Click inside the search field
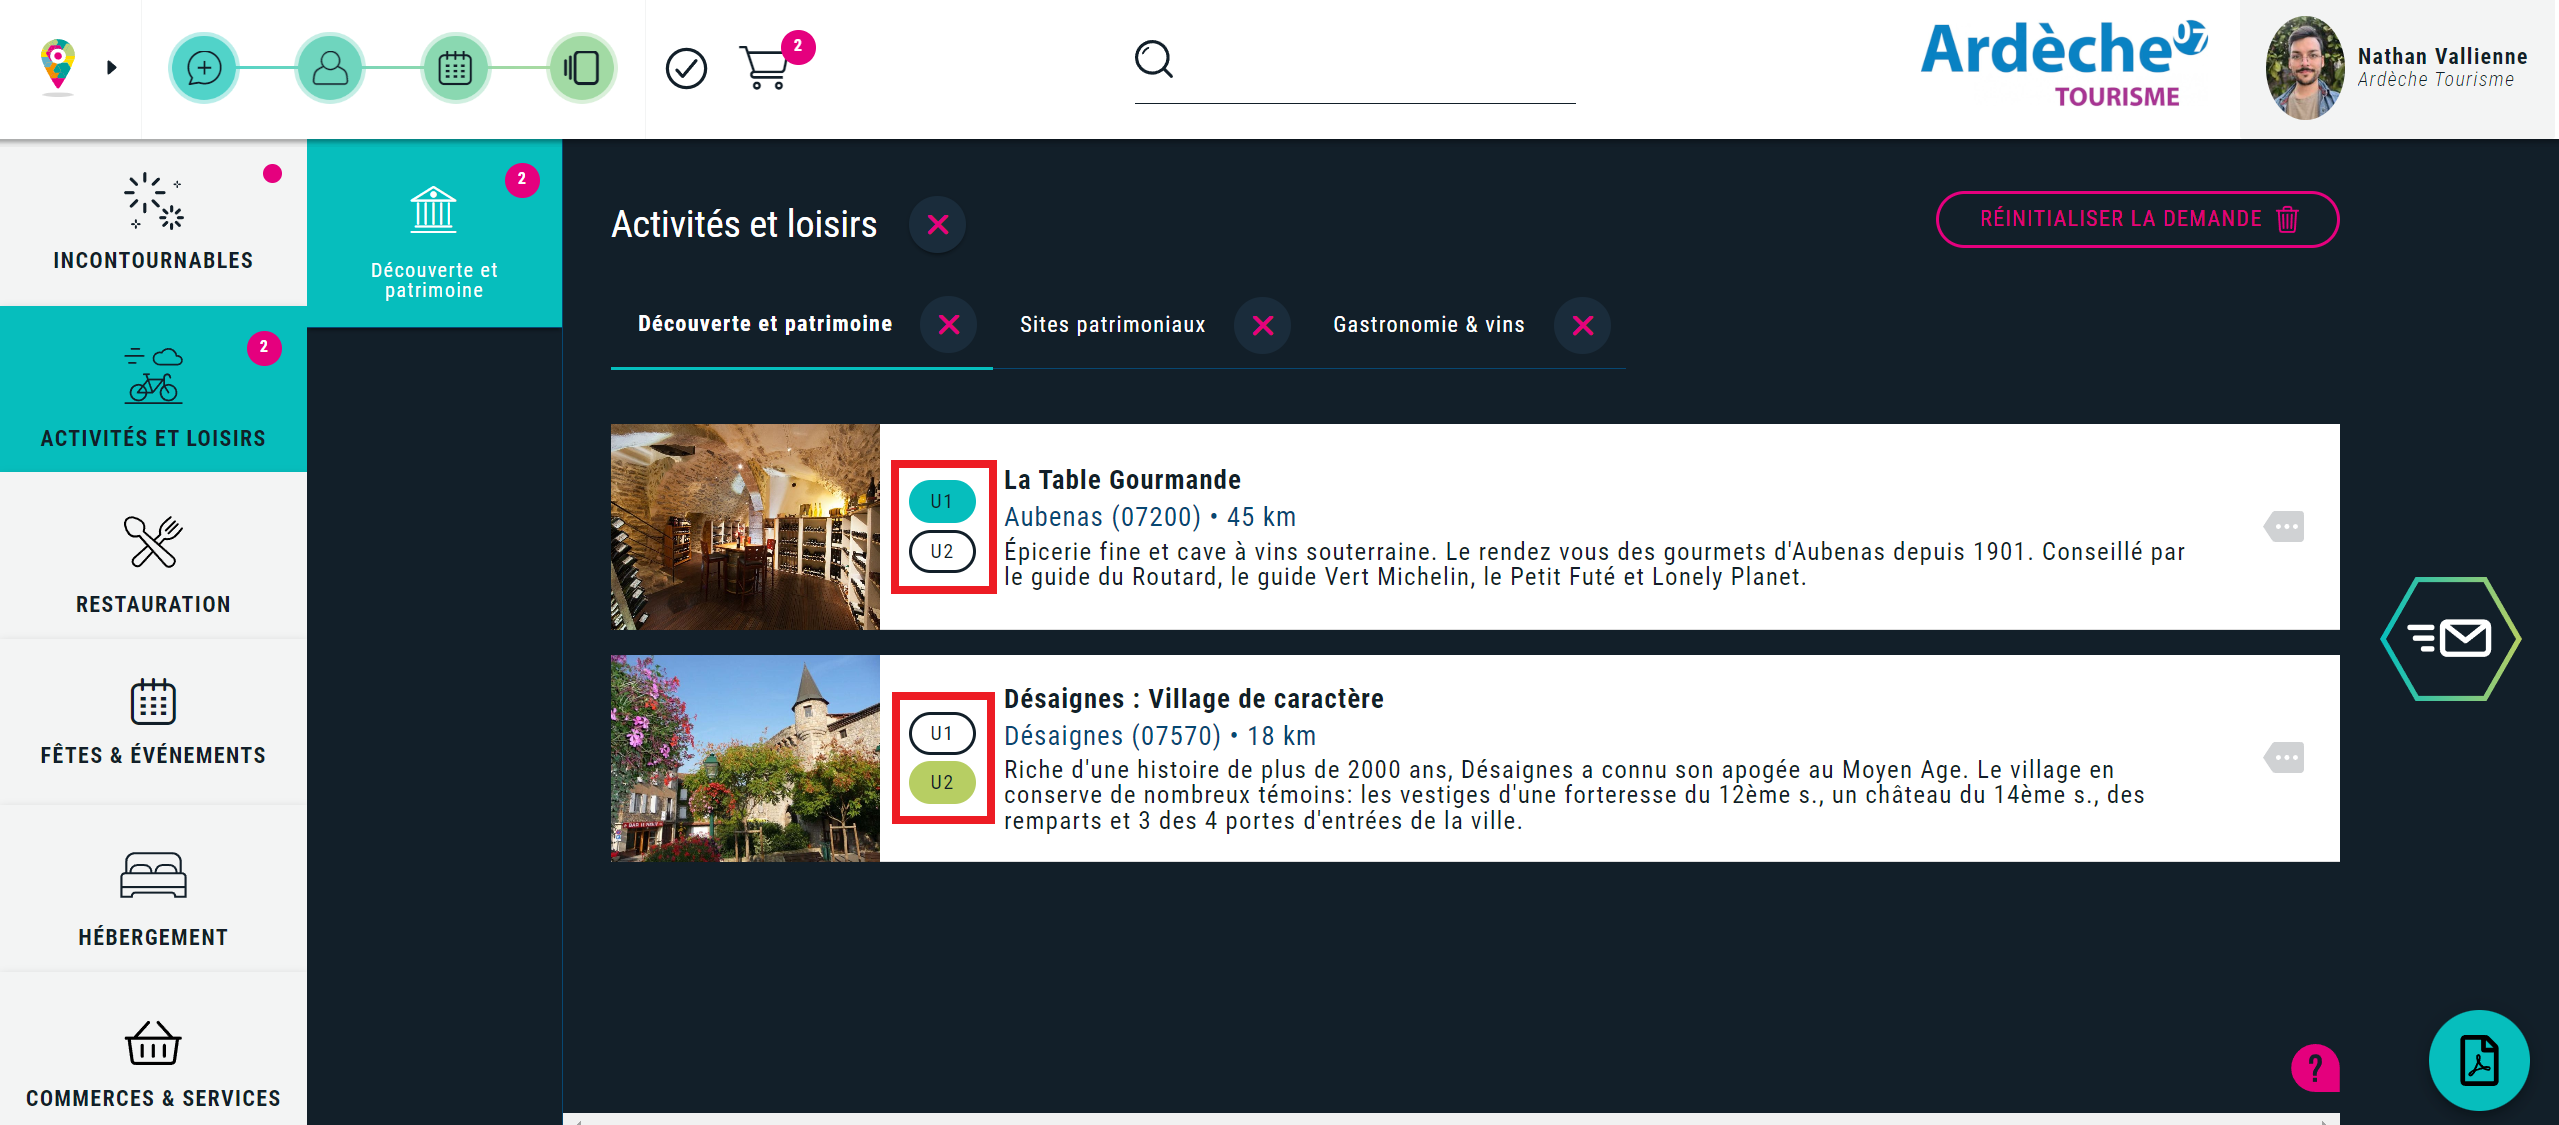The width and height of the screenshot is (2559, 1125). 1350,75
